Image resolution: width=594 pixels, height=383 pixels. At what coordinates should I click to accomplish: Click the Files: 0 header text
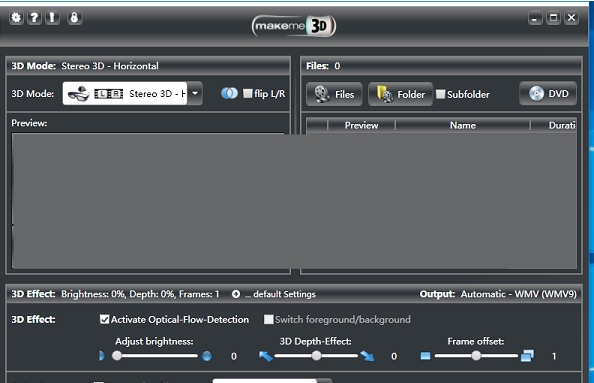[323, 66]
